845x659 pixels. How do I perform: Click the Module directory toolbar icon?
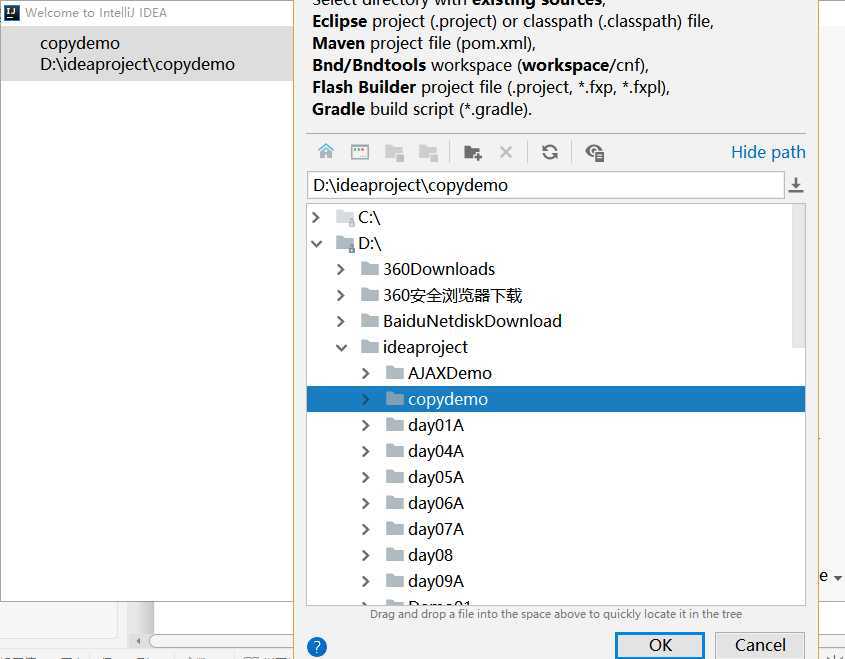pyautogui.click(x=428, y=153)
